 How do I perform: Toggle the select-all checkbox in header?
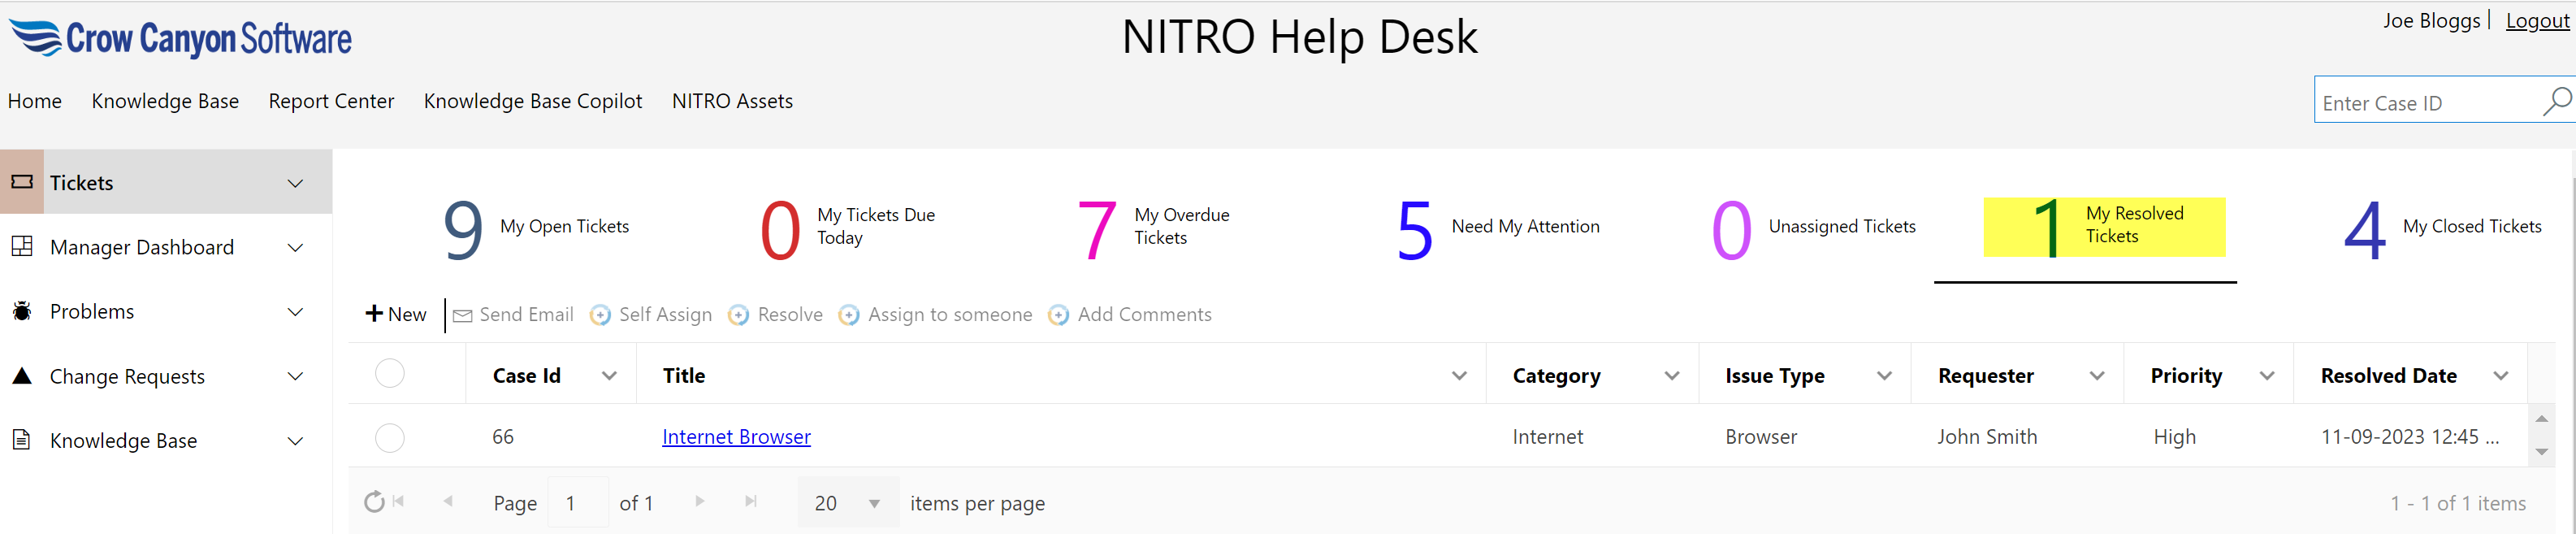[389, 373]
